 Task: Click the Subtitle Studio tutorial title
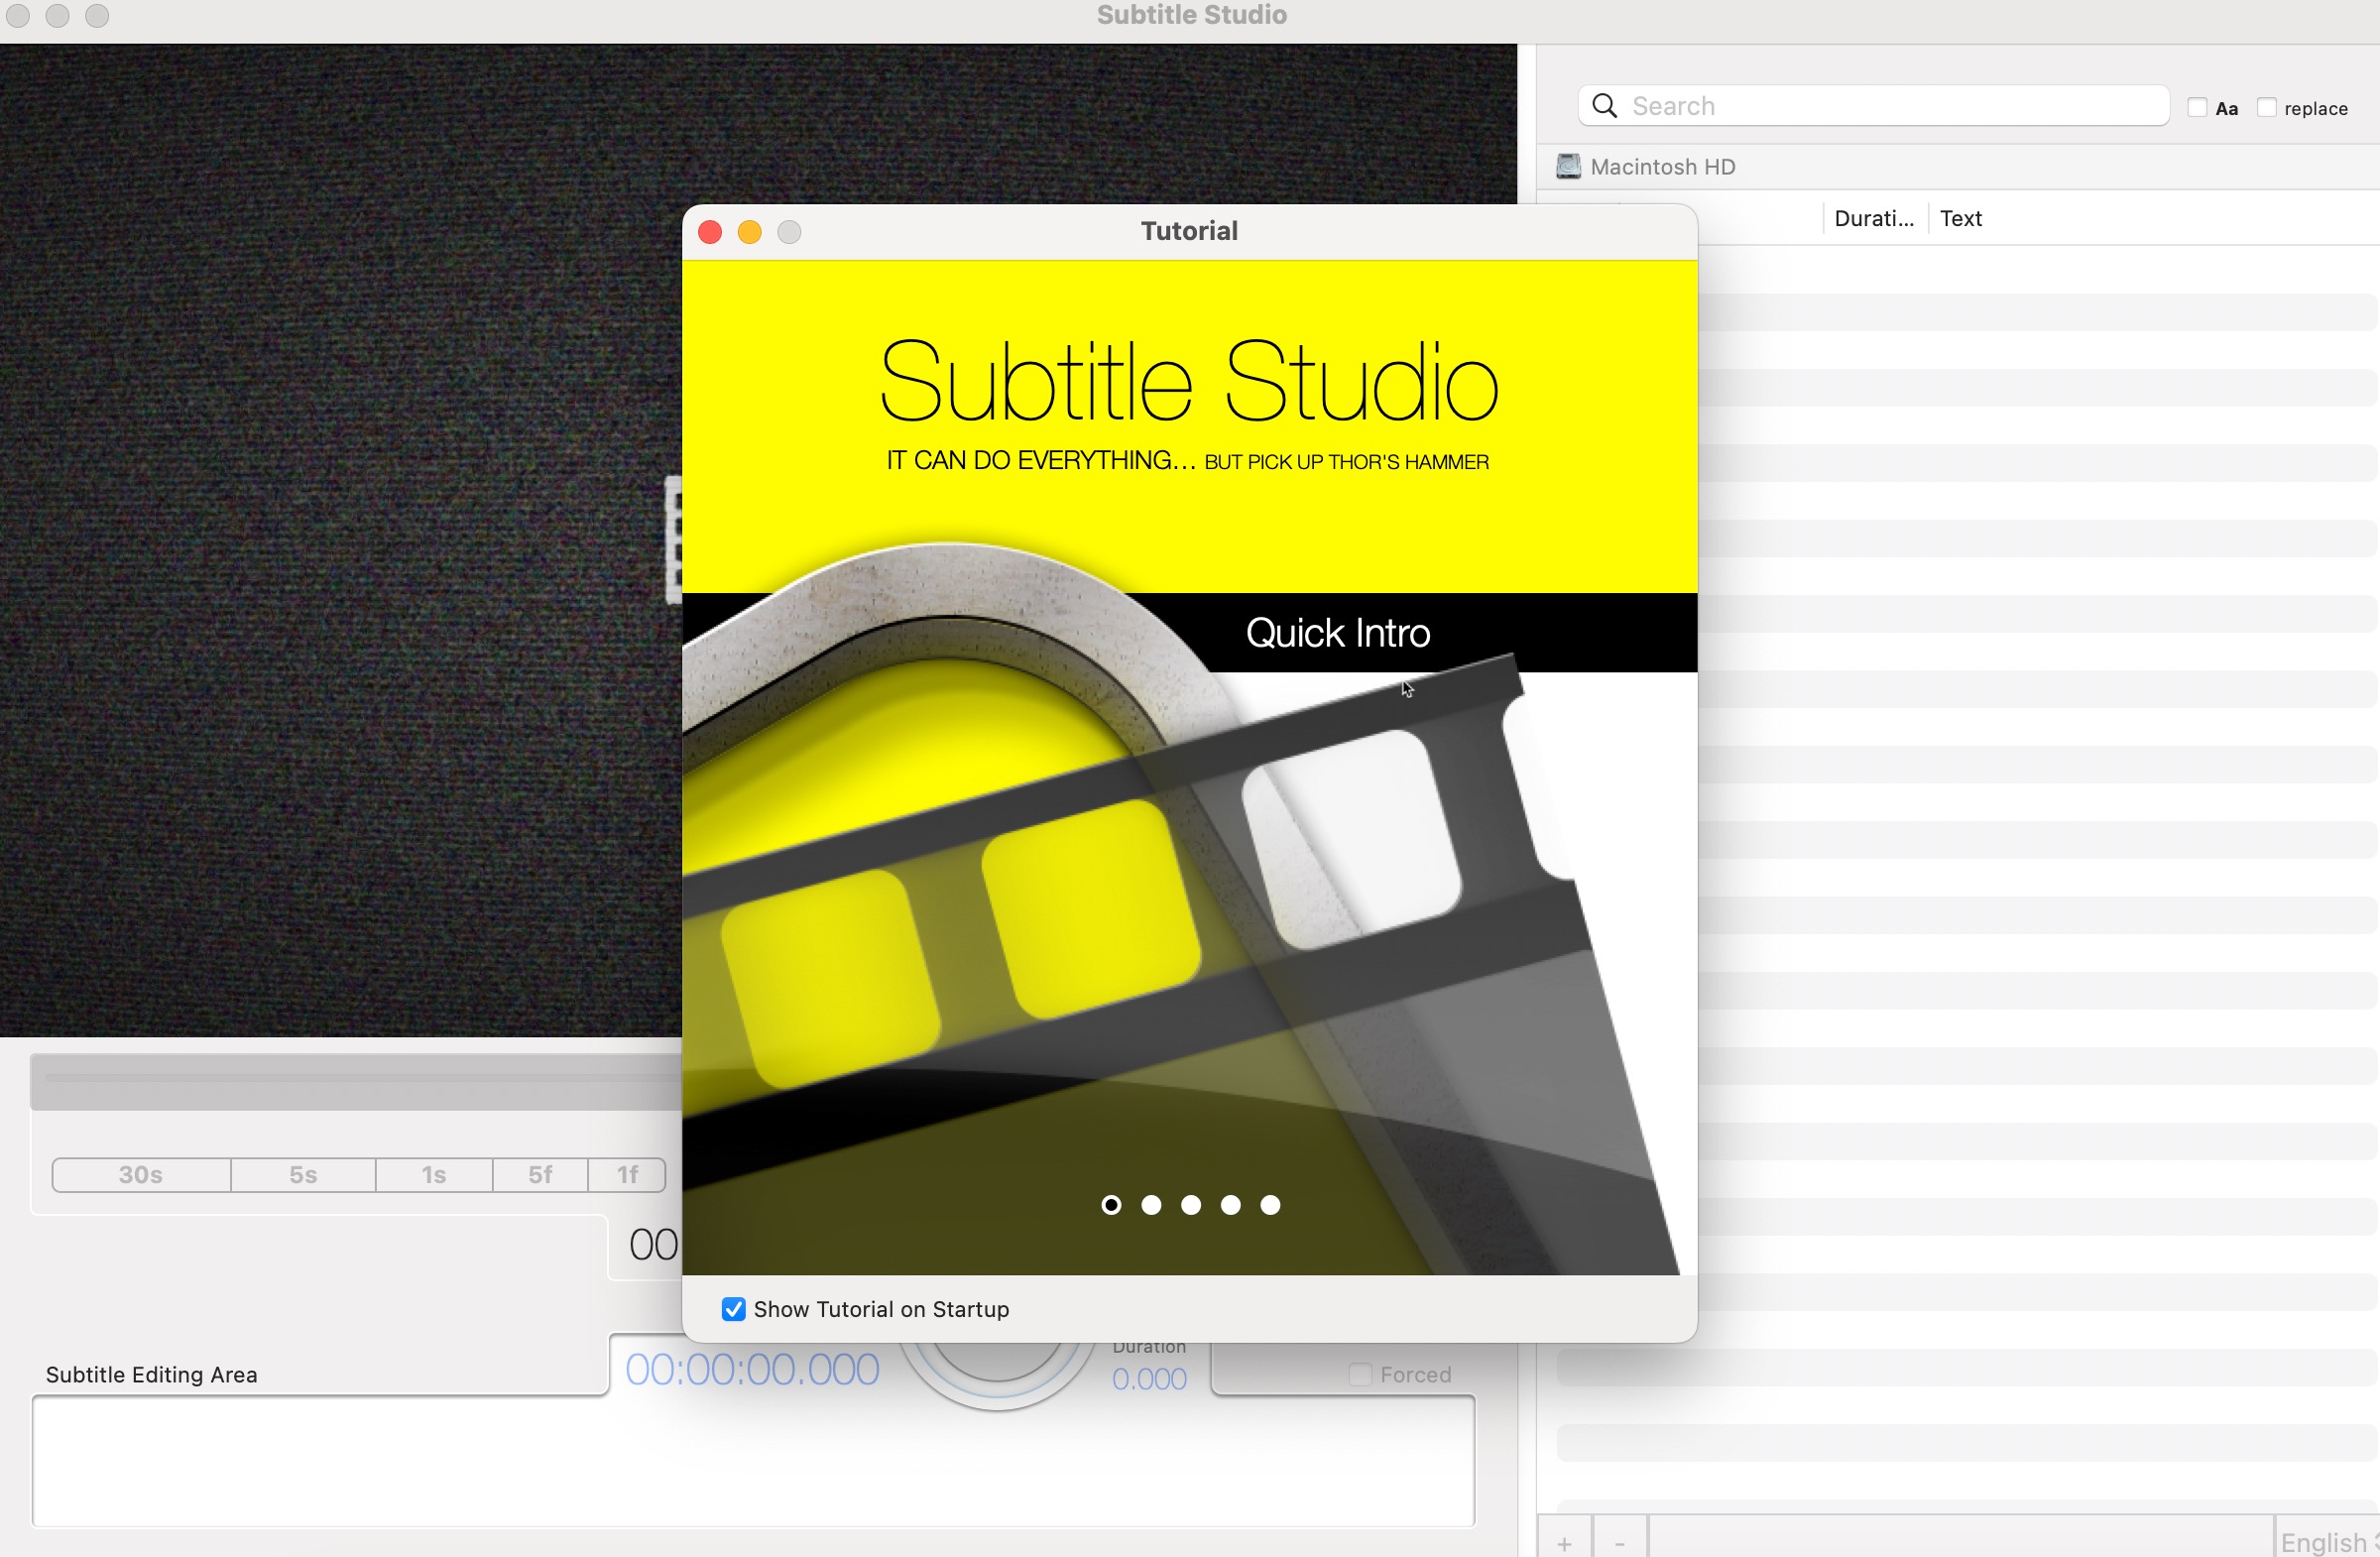pos(1189,381)
